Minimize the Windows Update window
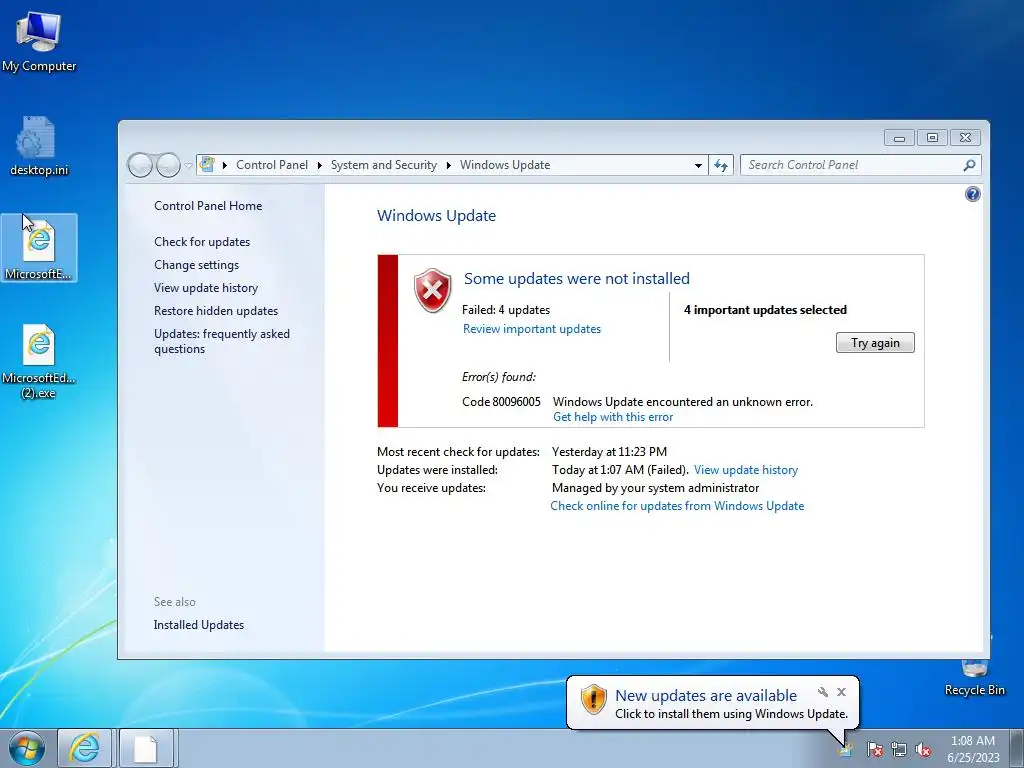 pos(899,138)
